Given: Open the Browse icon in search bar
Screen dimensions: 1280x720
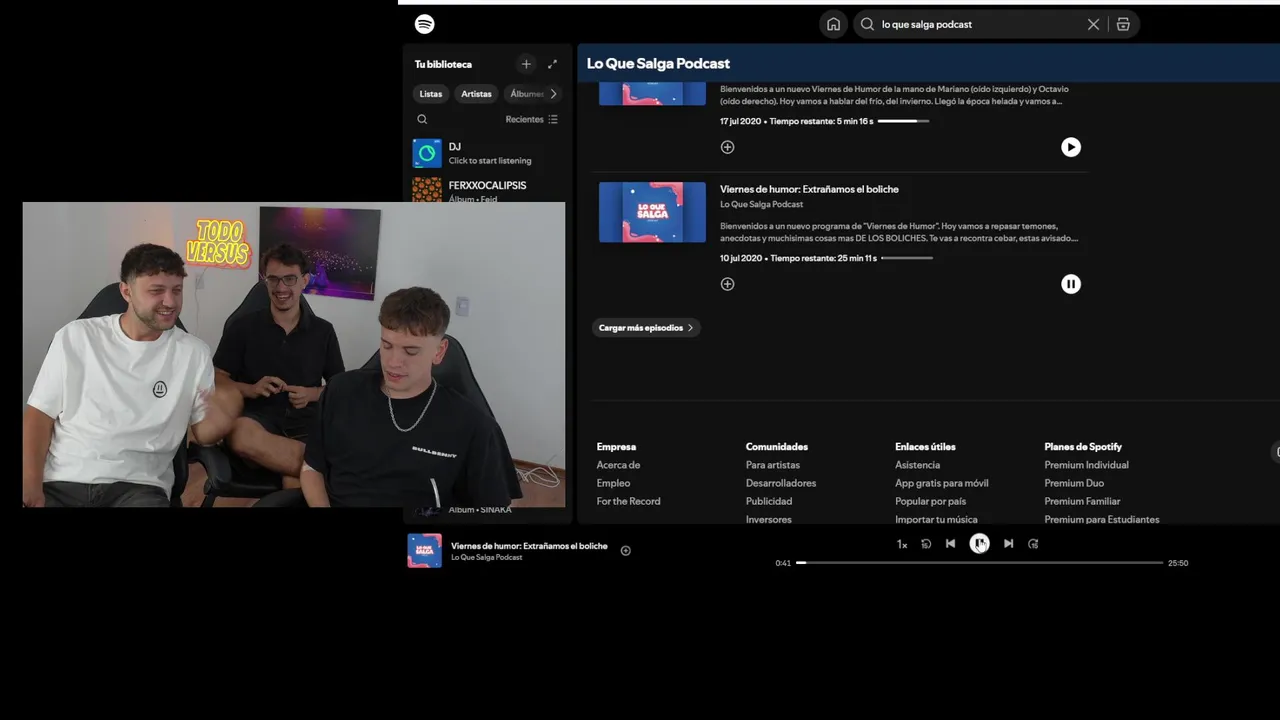Looking at the screenshot, I should [1123, 24].
